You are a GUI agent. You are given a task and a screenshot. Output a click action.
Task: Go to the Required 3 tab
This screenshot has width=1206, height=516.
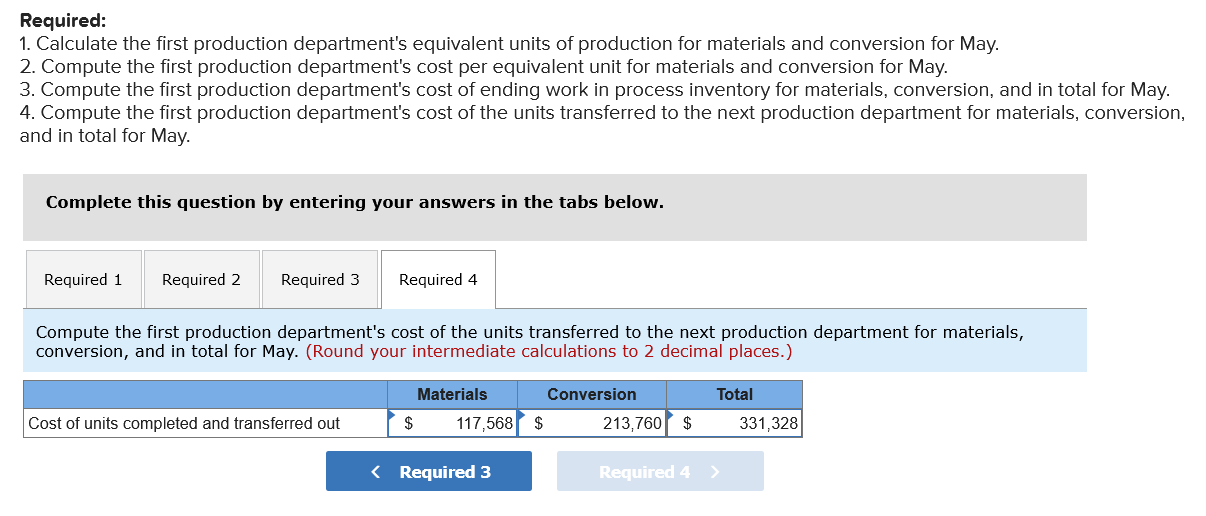320,280
